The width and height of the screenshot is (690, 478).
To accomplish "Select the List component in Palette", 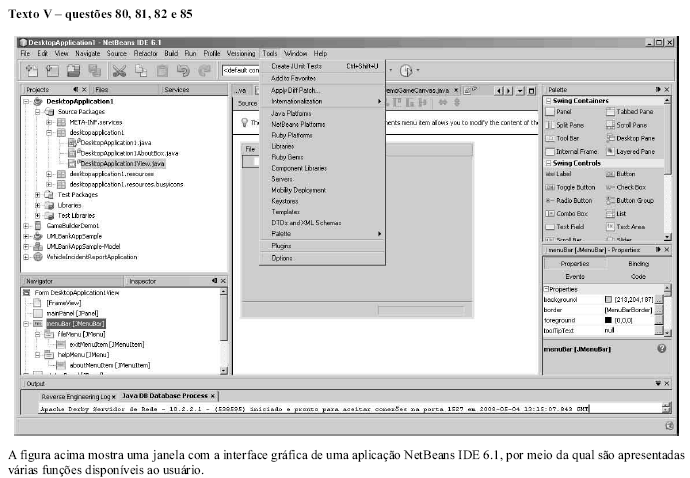I will click(617, 214).
